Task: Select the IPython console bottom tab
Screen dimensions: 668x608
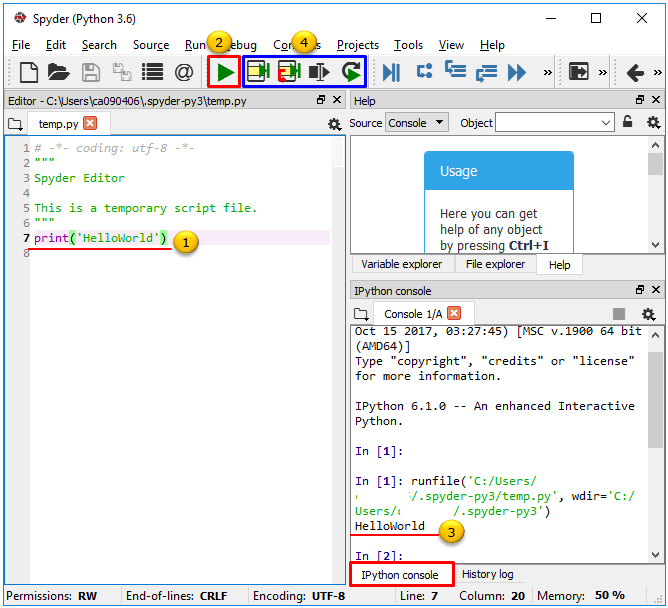Action: 400,575
